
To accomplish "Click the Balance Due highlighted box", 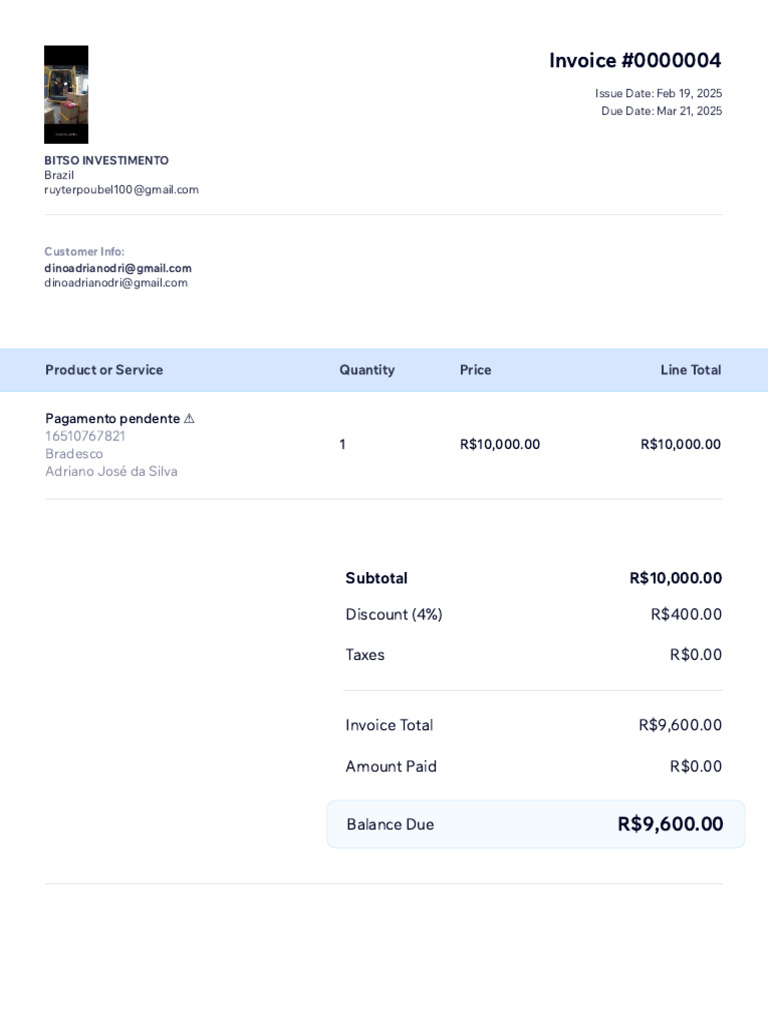I will pos(536,824).
